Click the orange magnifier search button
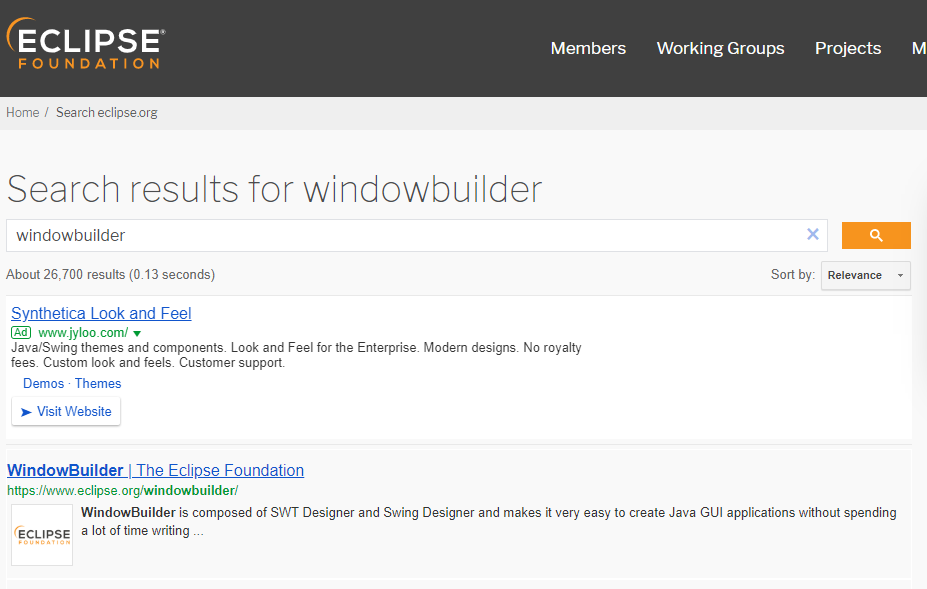The width and height of the screenshot is (927, 589). pos(876,235)
